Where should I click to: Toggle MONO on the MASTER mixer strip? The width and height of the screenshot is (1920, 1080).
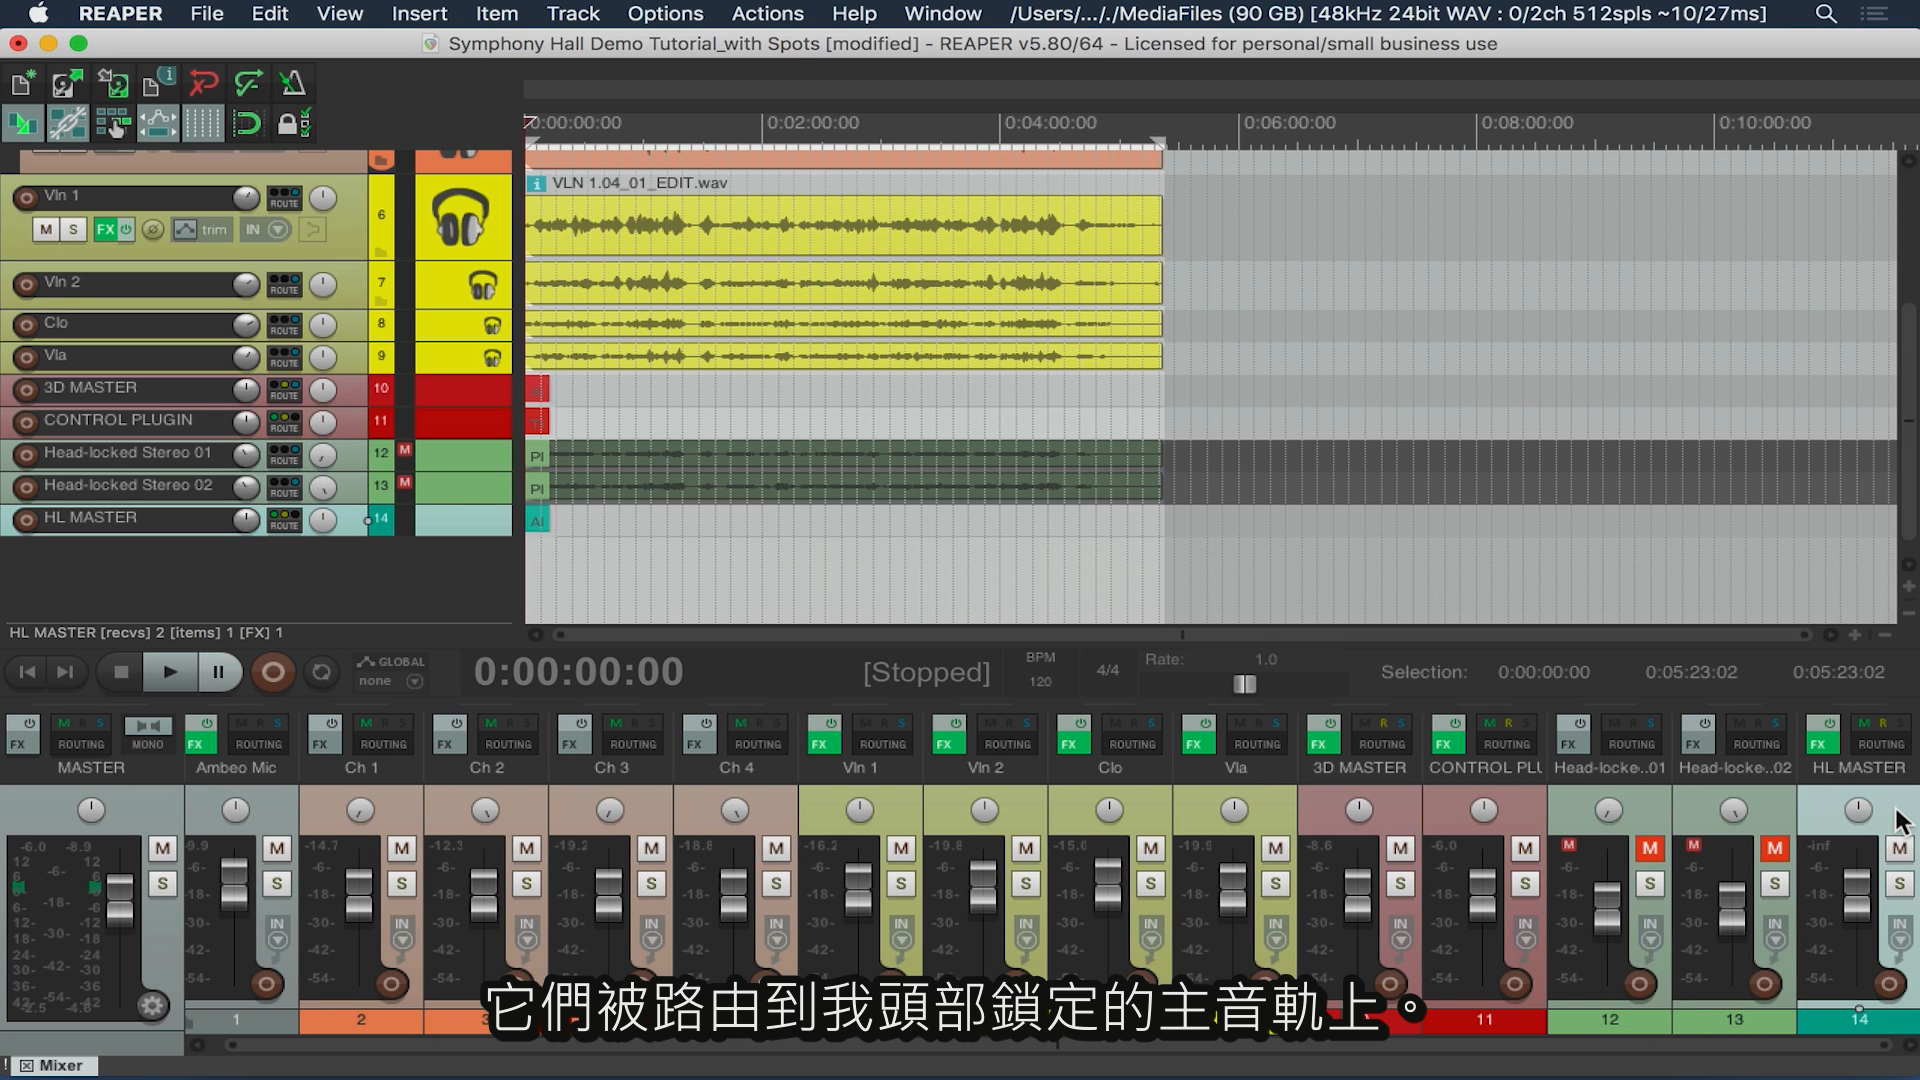pos(147,734)
